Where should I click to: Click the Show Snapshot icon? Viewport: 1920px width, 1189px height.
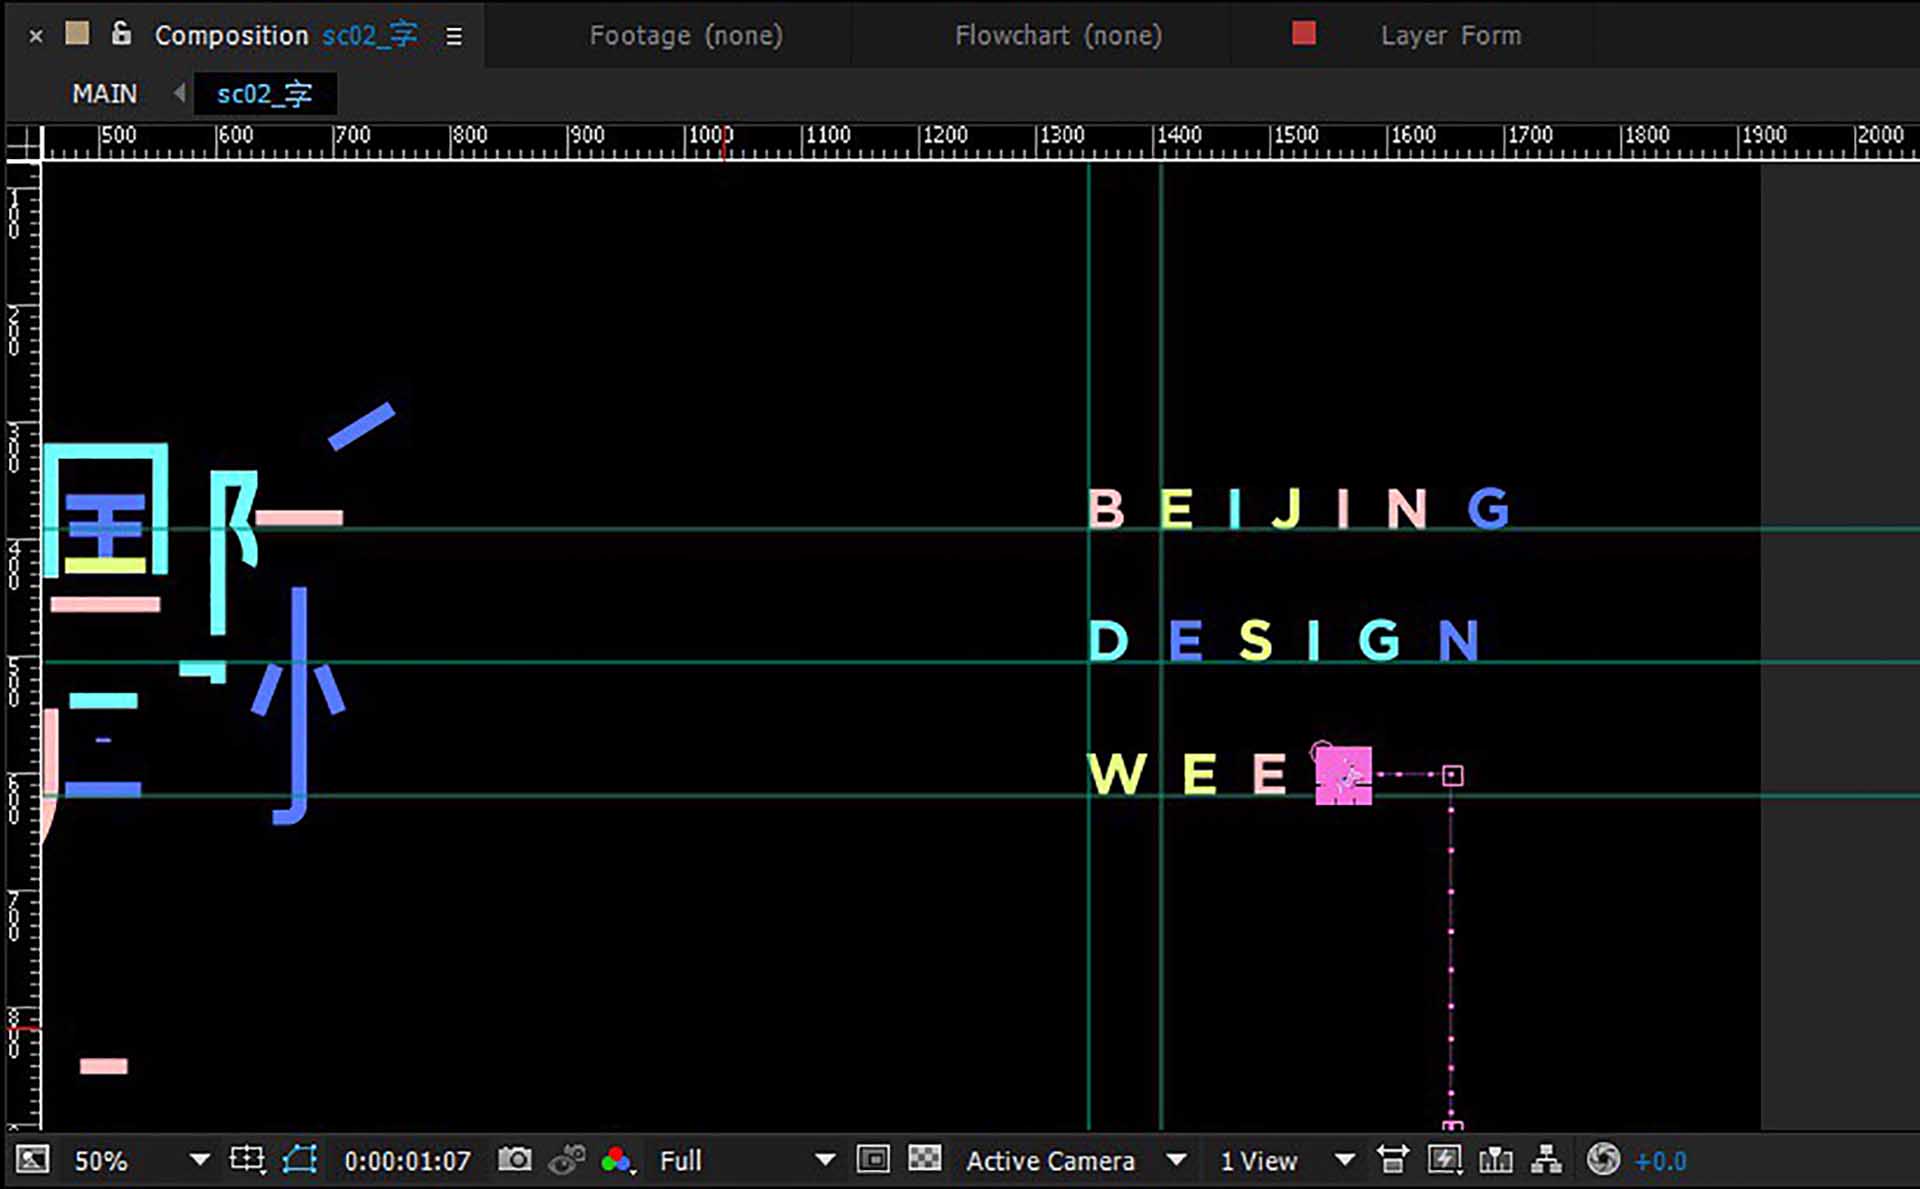567,1160
